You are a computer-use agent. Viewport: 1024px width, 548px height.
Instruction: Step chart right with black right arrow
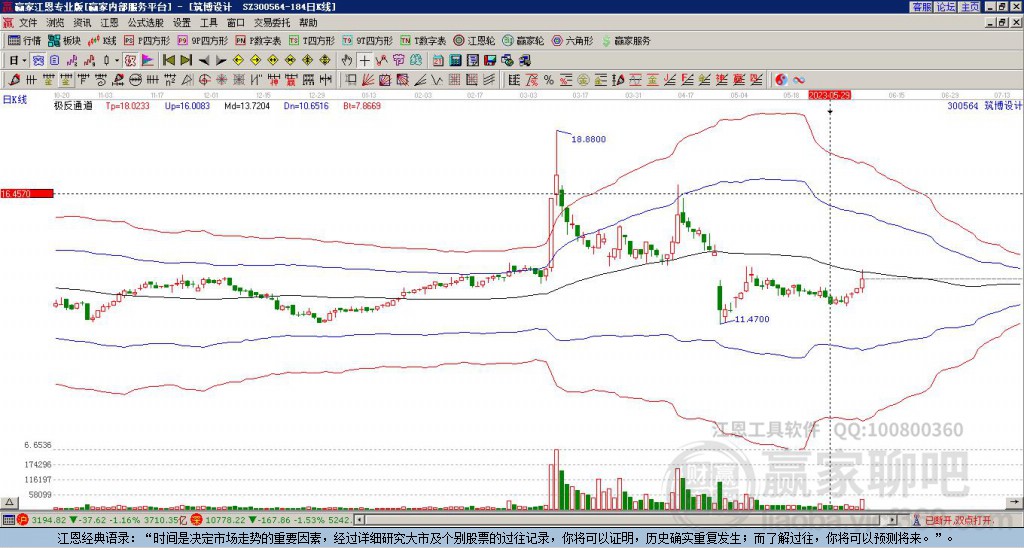point(221,61)
